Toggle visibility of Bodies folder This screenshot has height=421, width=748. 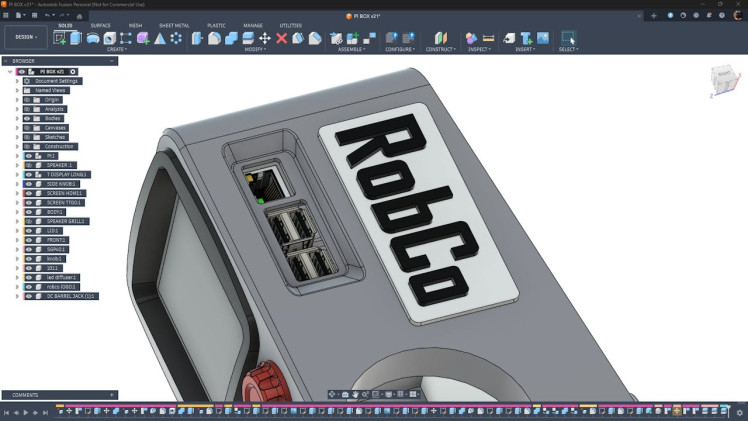(27, 118)
